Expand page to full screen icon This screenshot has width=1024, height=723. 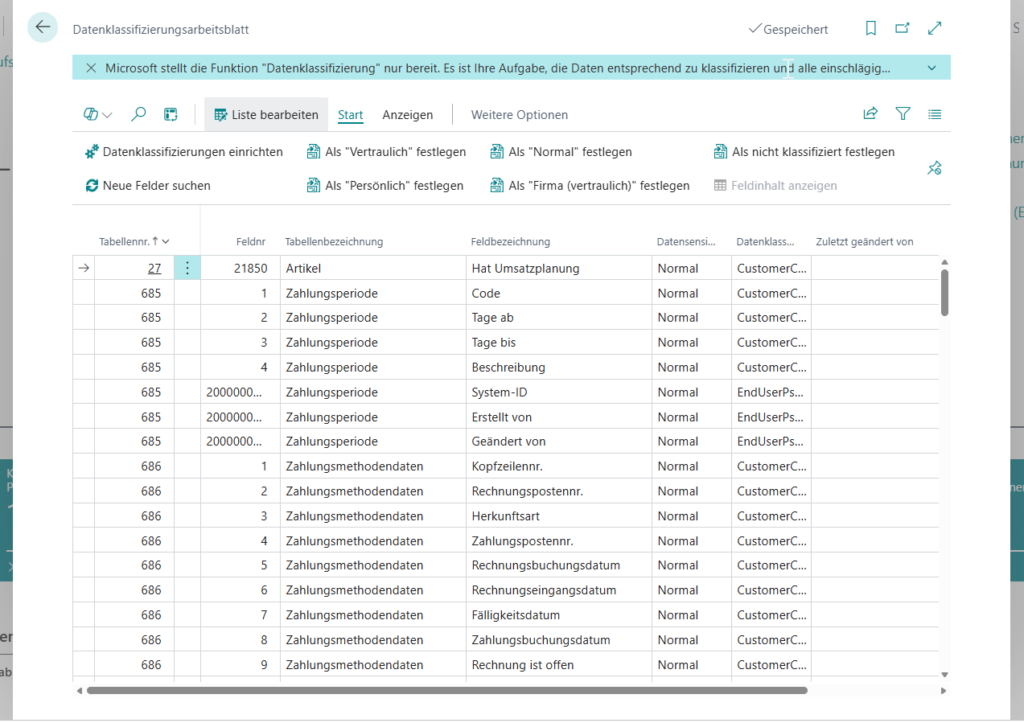click(x=935, y=28)
